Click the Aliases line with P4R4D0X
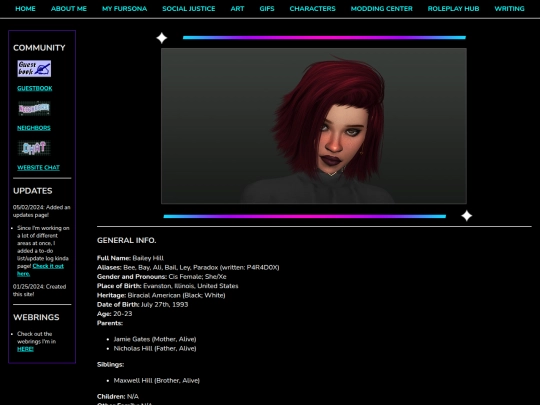This screenshot has width=540, height=405. [x=188, y=268]
